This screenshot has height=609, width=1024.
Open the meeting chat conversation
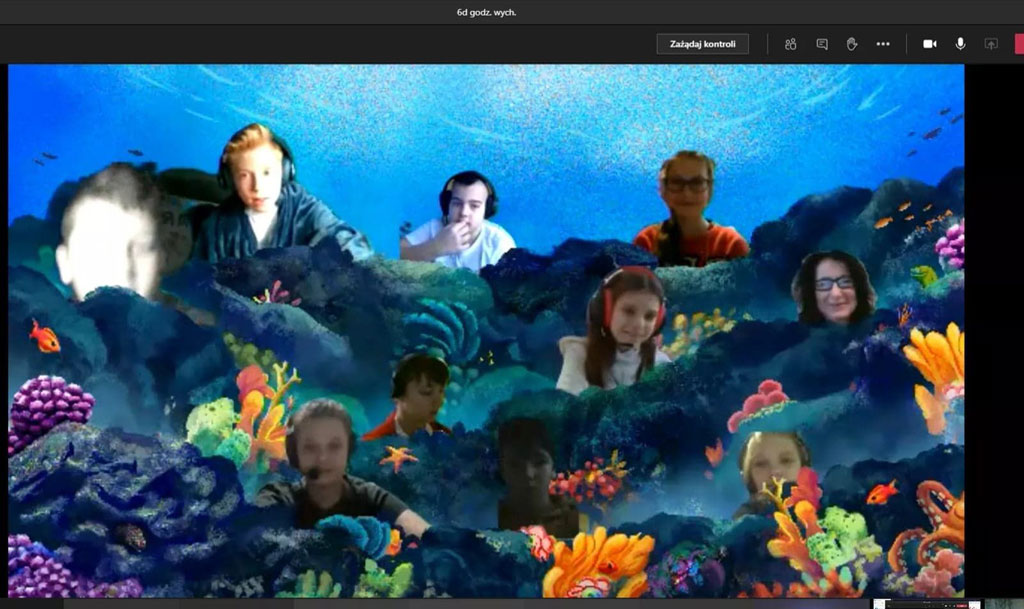click(x=822, y=44)
